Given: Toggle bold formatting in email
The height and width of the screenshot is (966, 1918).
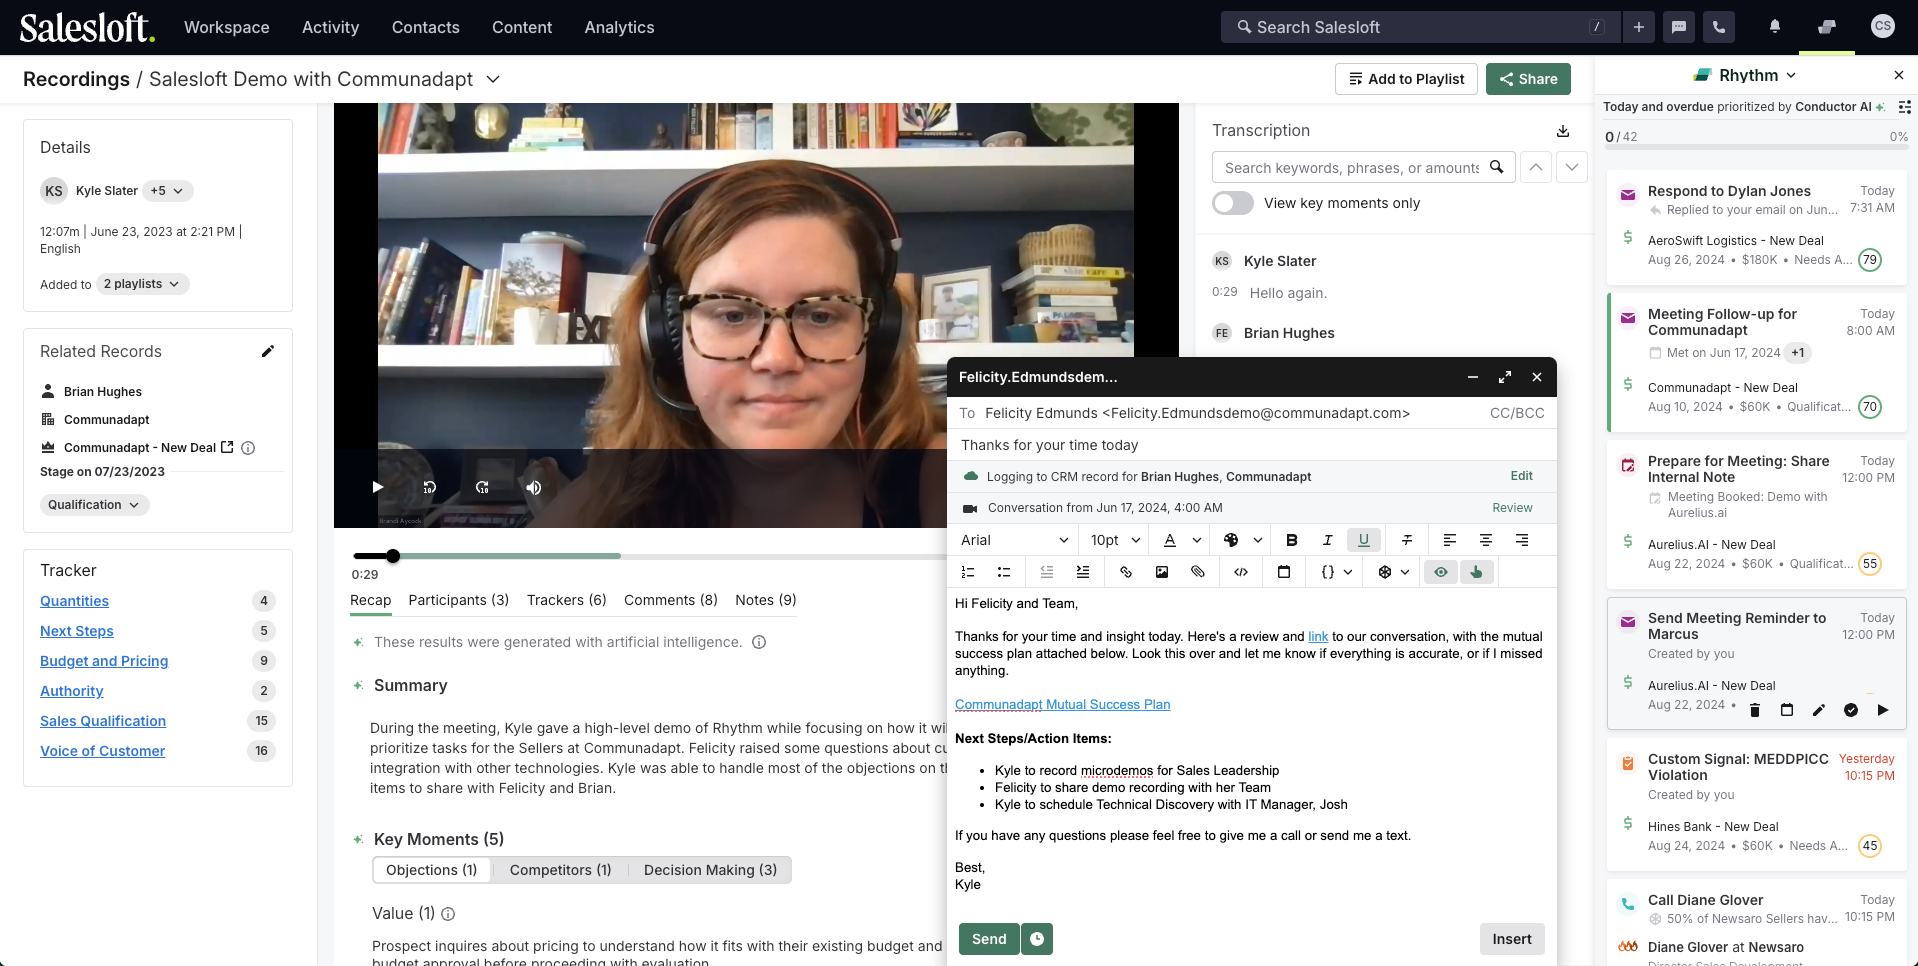Looking at the screenshot, I should pos(1291,540).
